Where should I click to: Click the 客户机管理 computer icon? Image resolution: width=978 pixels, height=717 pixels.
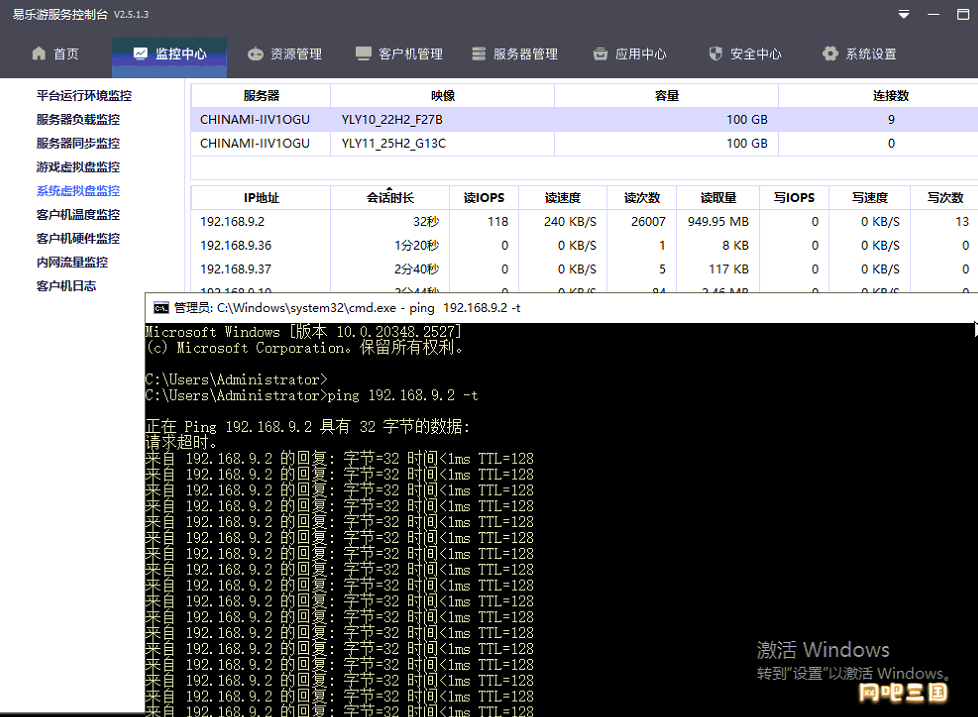[363, 54]
